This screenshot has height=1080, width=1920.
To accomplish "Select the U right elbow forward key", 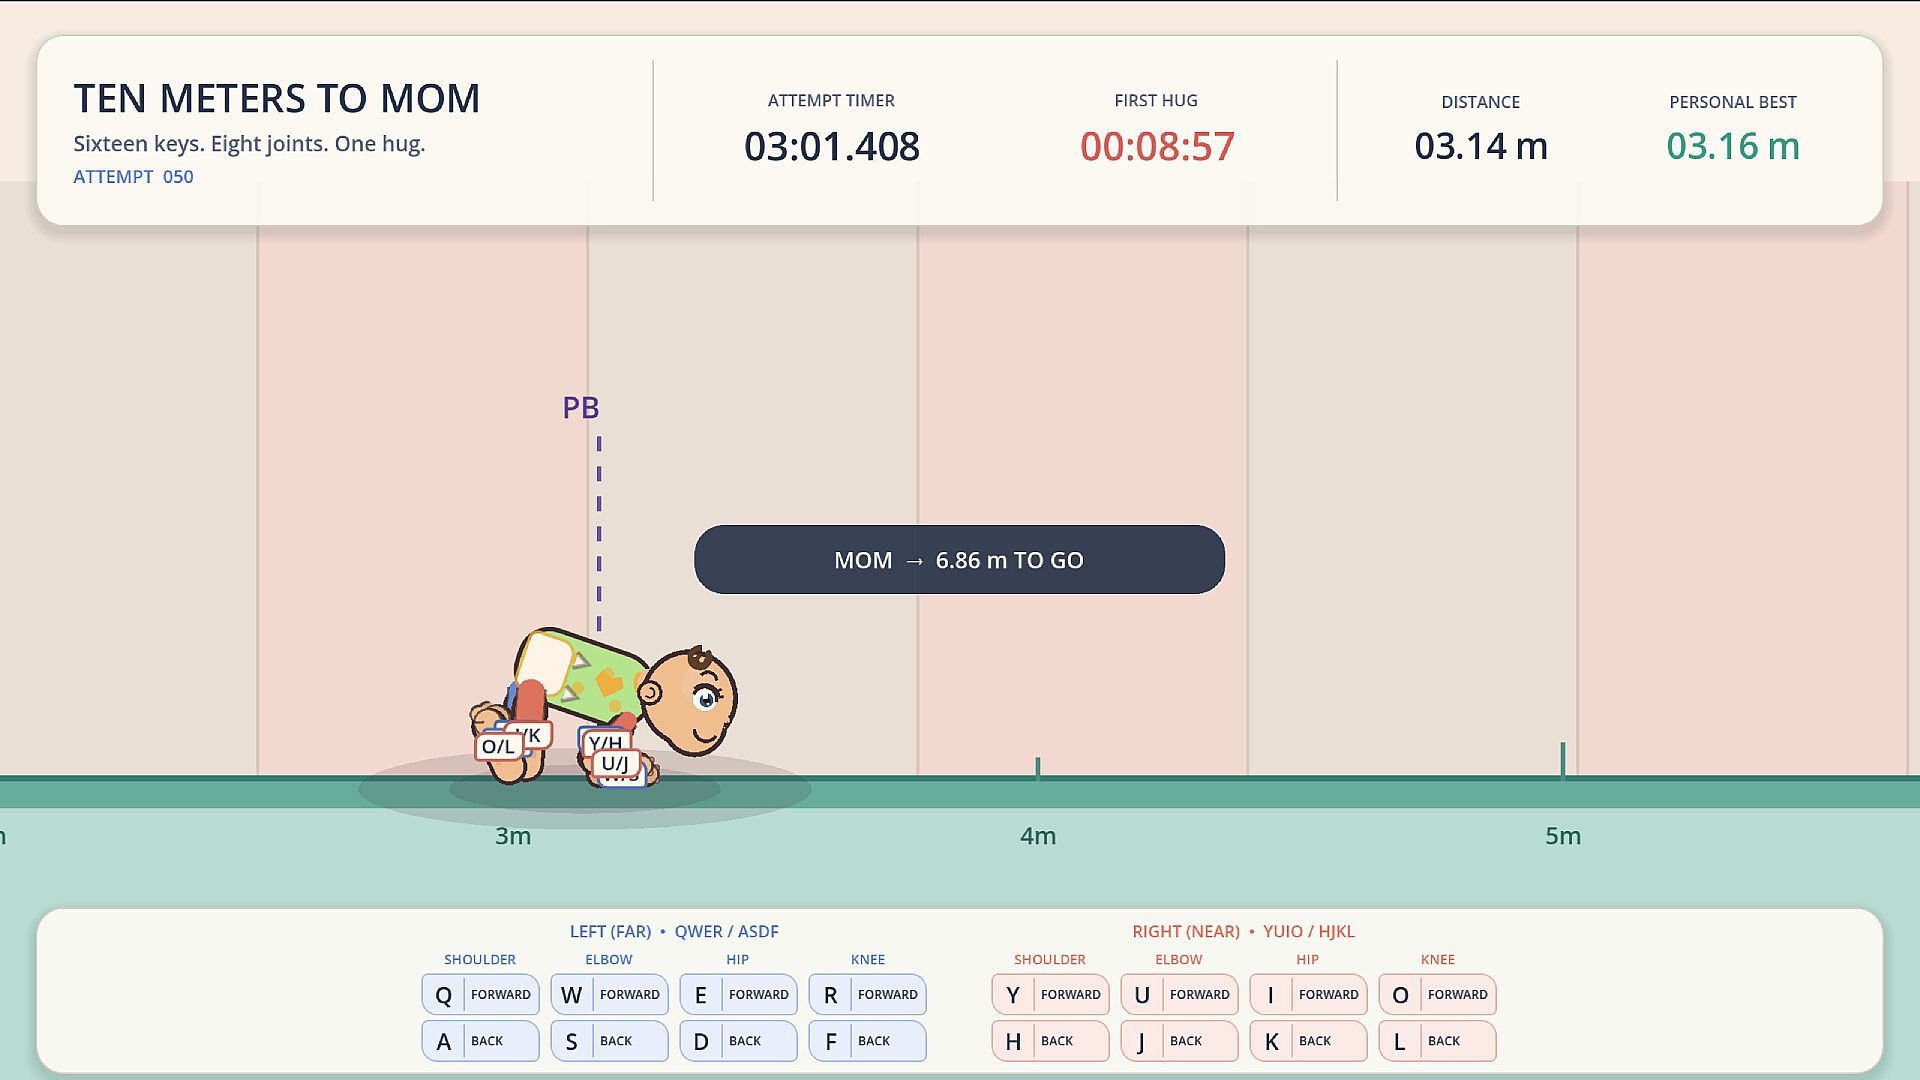I will (x=1179, y=994).
